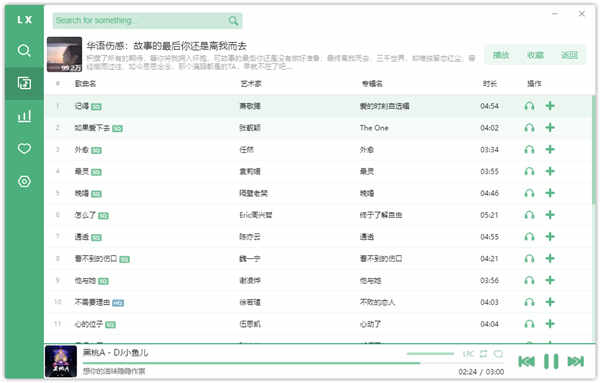Click the 返回 button to go back
The image size is (600, 383).
569,55
